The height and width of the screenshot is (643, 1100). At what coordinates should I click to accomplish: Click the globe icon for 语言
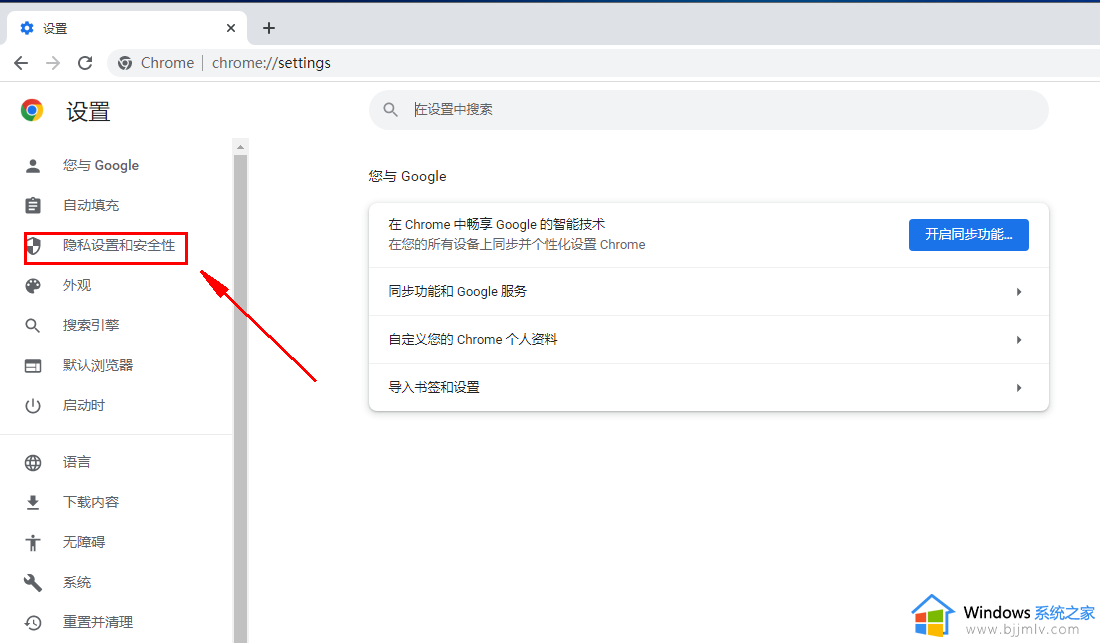tap(33, 463)
